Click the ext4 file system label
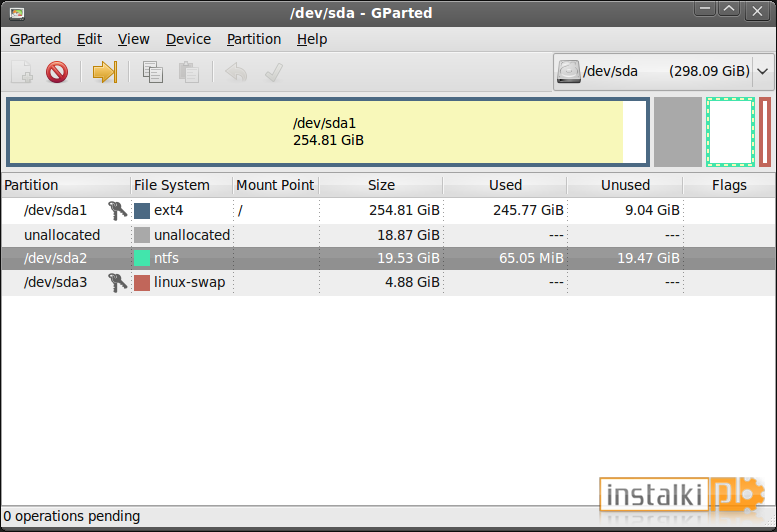The image size is (777, 532). coord(168,211)
